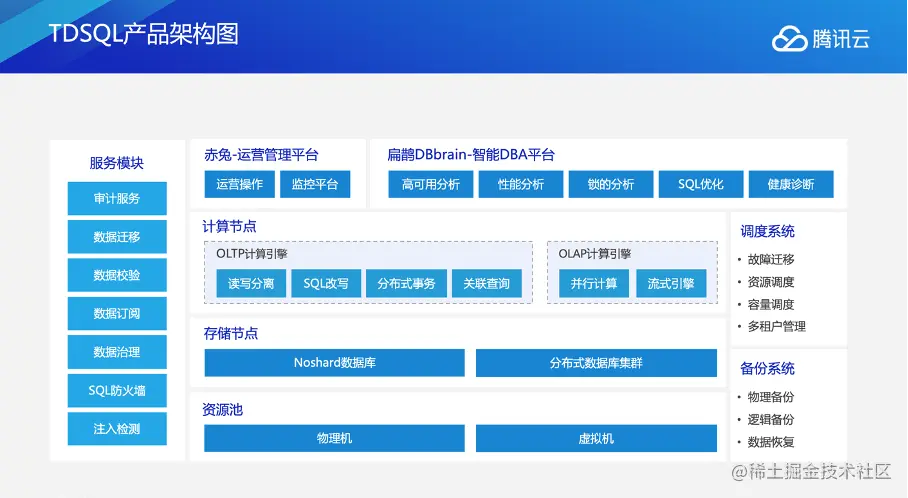Image resolution: width=908 pixels, height=498 pixels.
Task: Click the Tencent Cloud logo icon
Action: coord(789,39)
